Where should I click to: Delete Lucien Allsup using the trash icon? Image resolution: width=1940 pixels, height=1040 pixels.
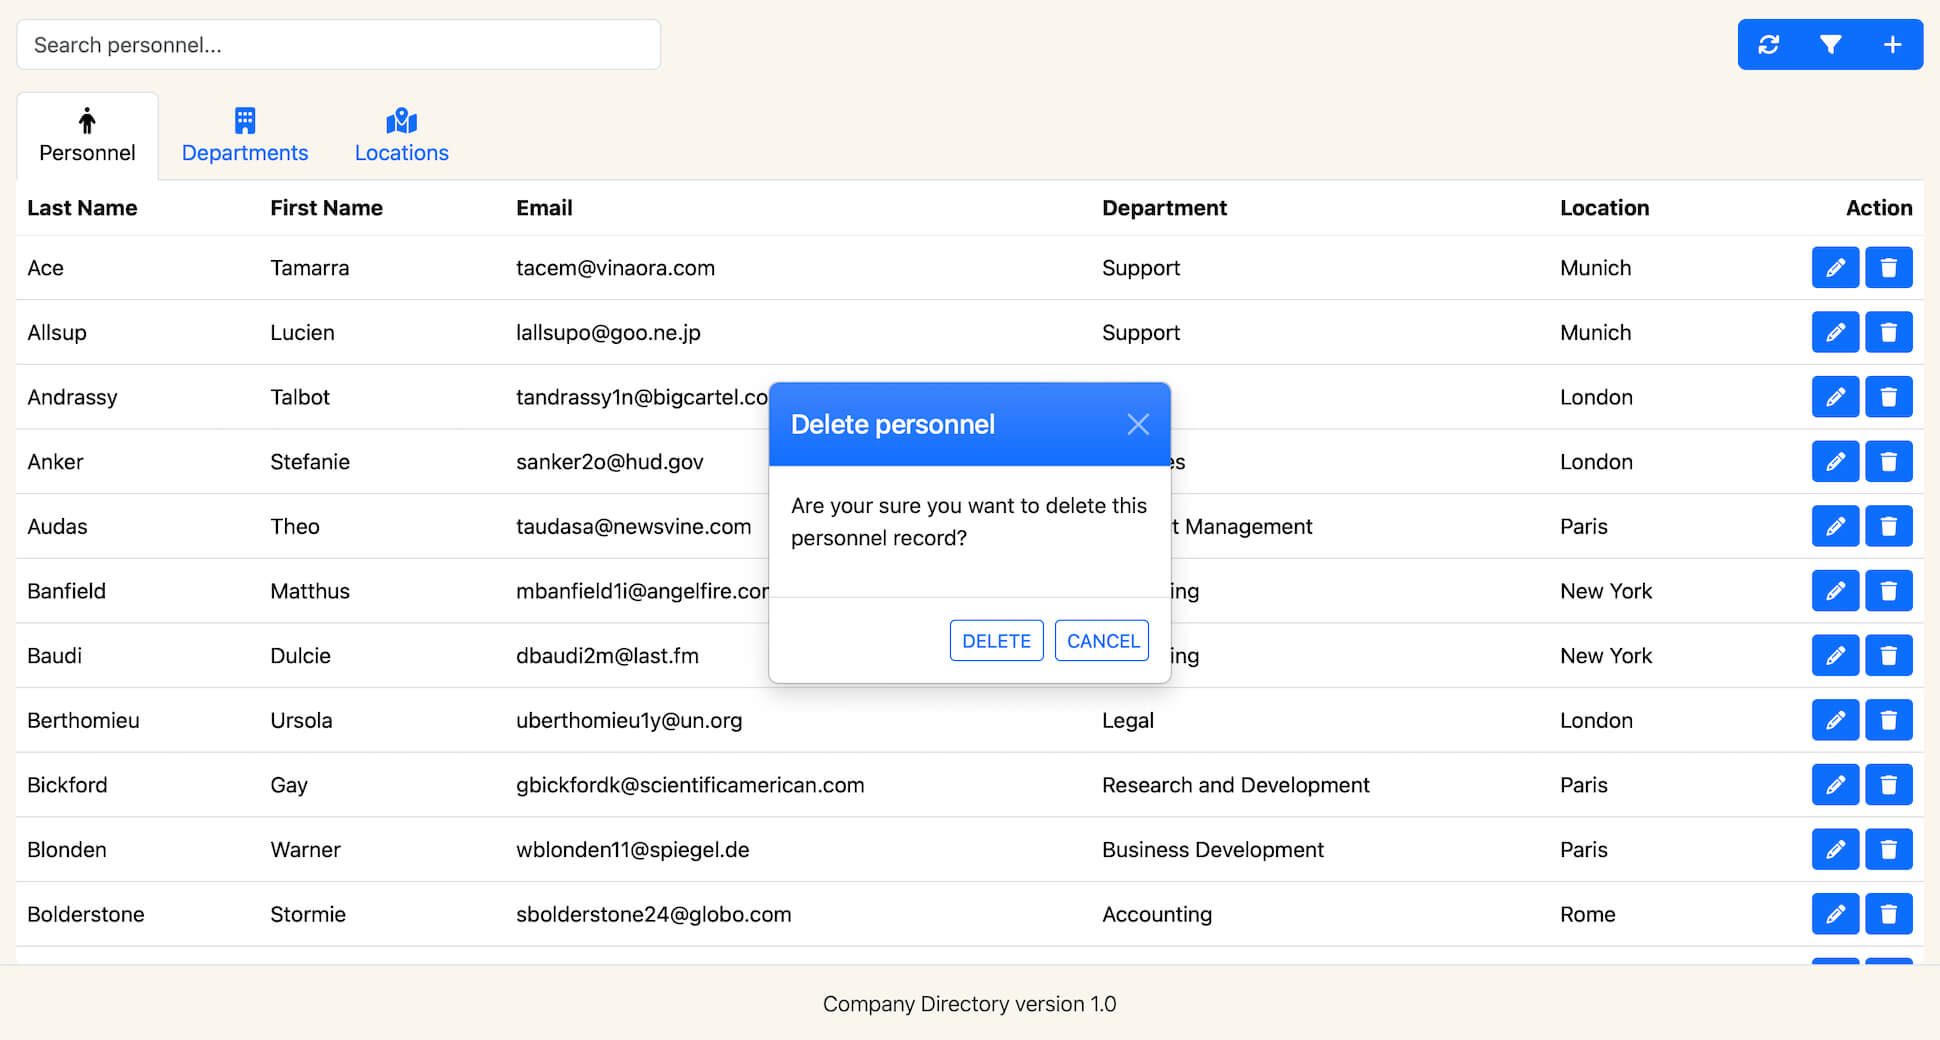(x=1888, y=332)
